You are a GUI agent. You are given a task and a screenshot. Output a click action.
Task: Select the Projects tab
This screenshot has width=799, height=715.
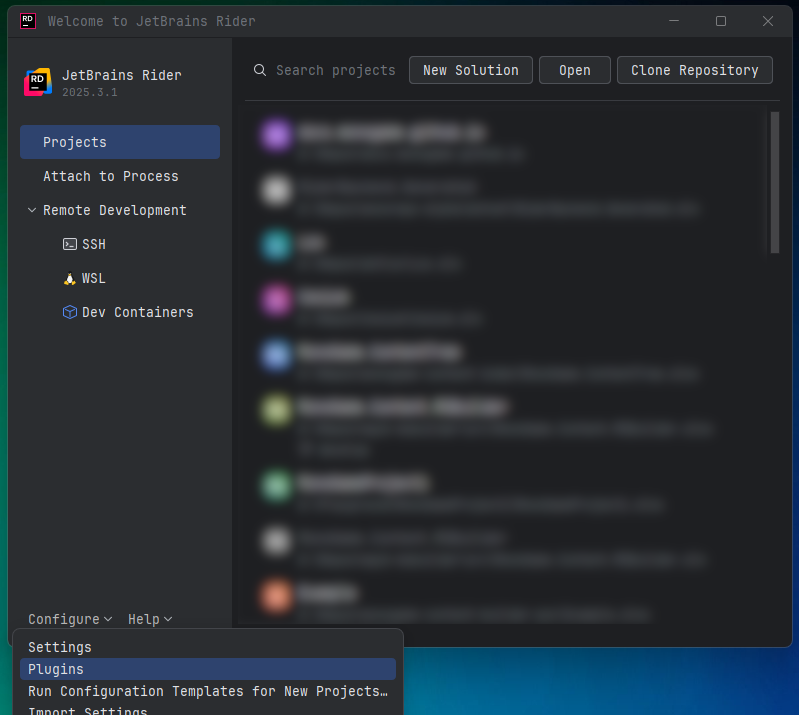point(120,142)
